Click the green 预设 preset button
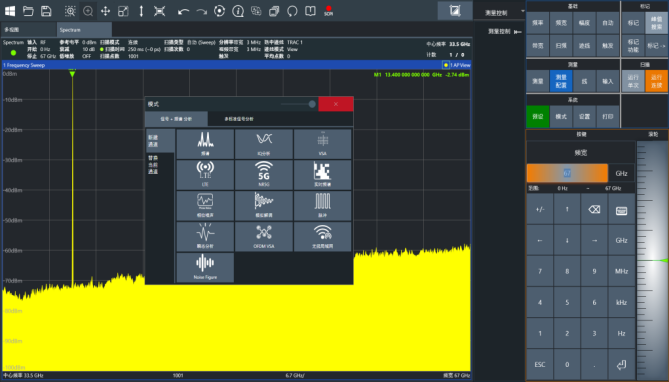Screen dimensions: 669x382 click(x=538, y=116)
